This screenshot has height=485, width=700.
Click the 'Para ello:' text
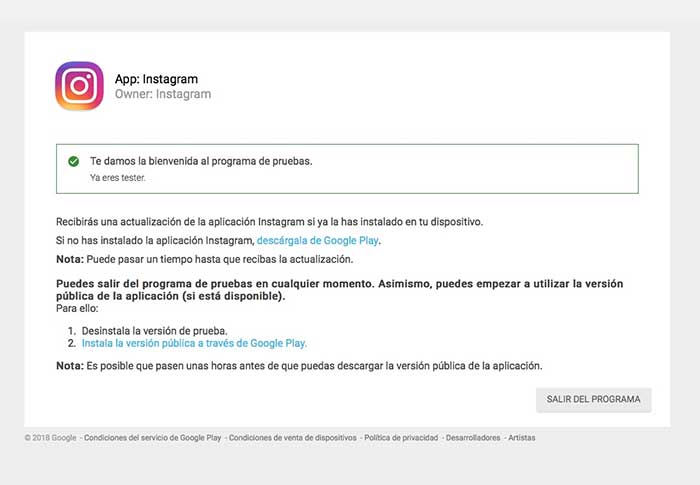pos(77,308)
